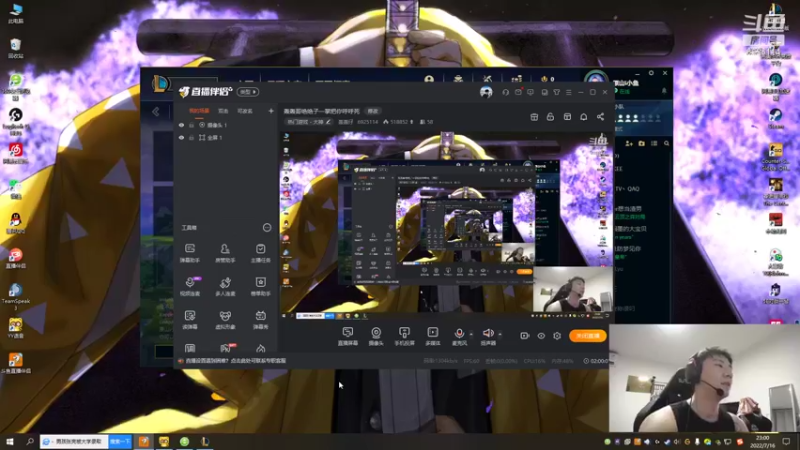Add 手机投屏 phone screen source
This screenshot has width=800, height=450.
pos(404,336)
